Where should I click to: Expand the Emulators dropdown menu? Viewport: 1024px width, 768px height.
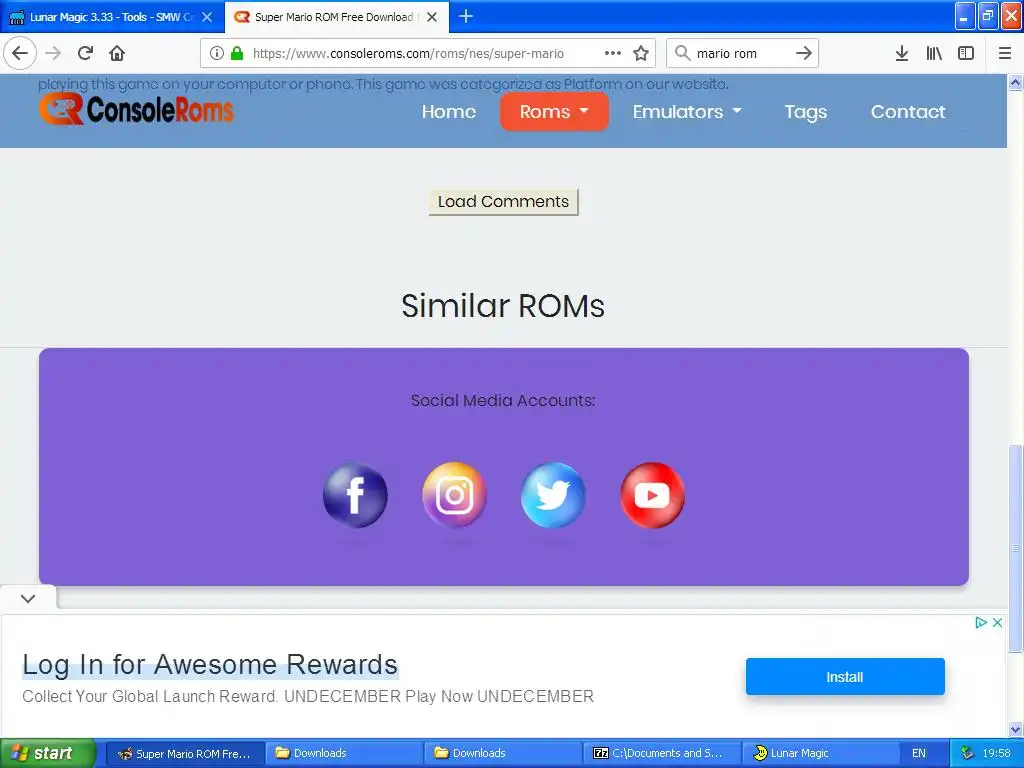click(687, 112)
